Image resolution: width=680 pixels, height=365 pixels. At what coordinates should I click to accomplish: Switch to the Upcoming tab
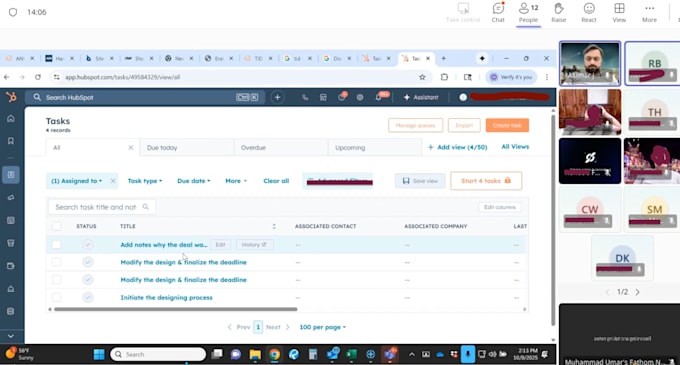pos(375,147)
